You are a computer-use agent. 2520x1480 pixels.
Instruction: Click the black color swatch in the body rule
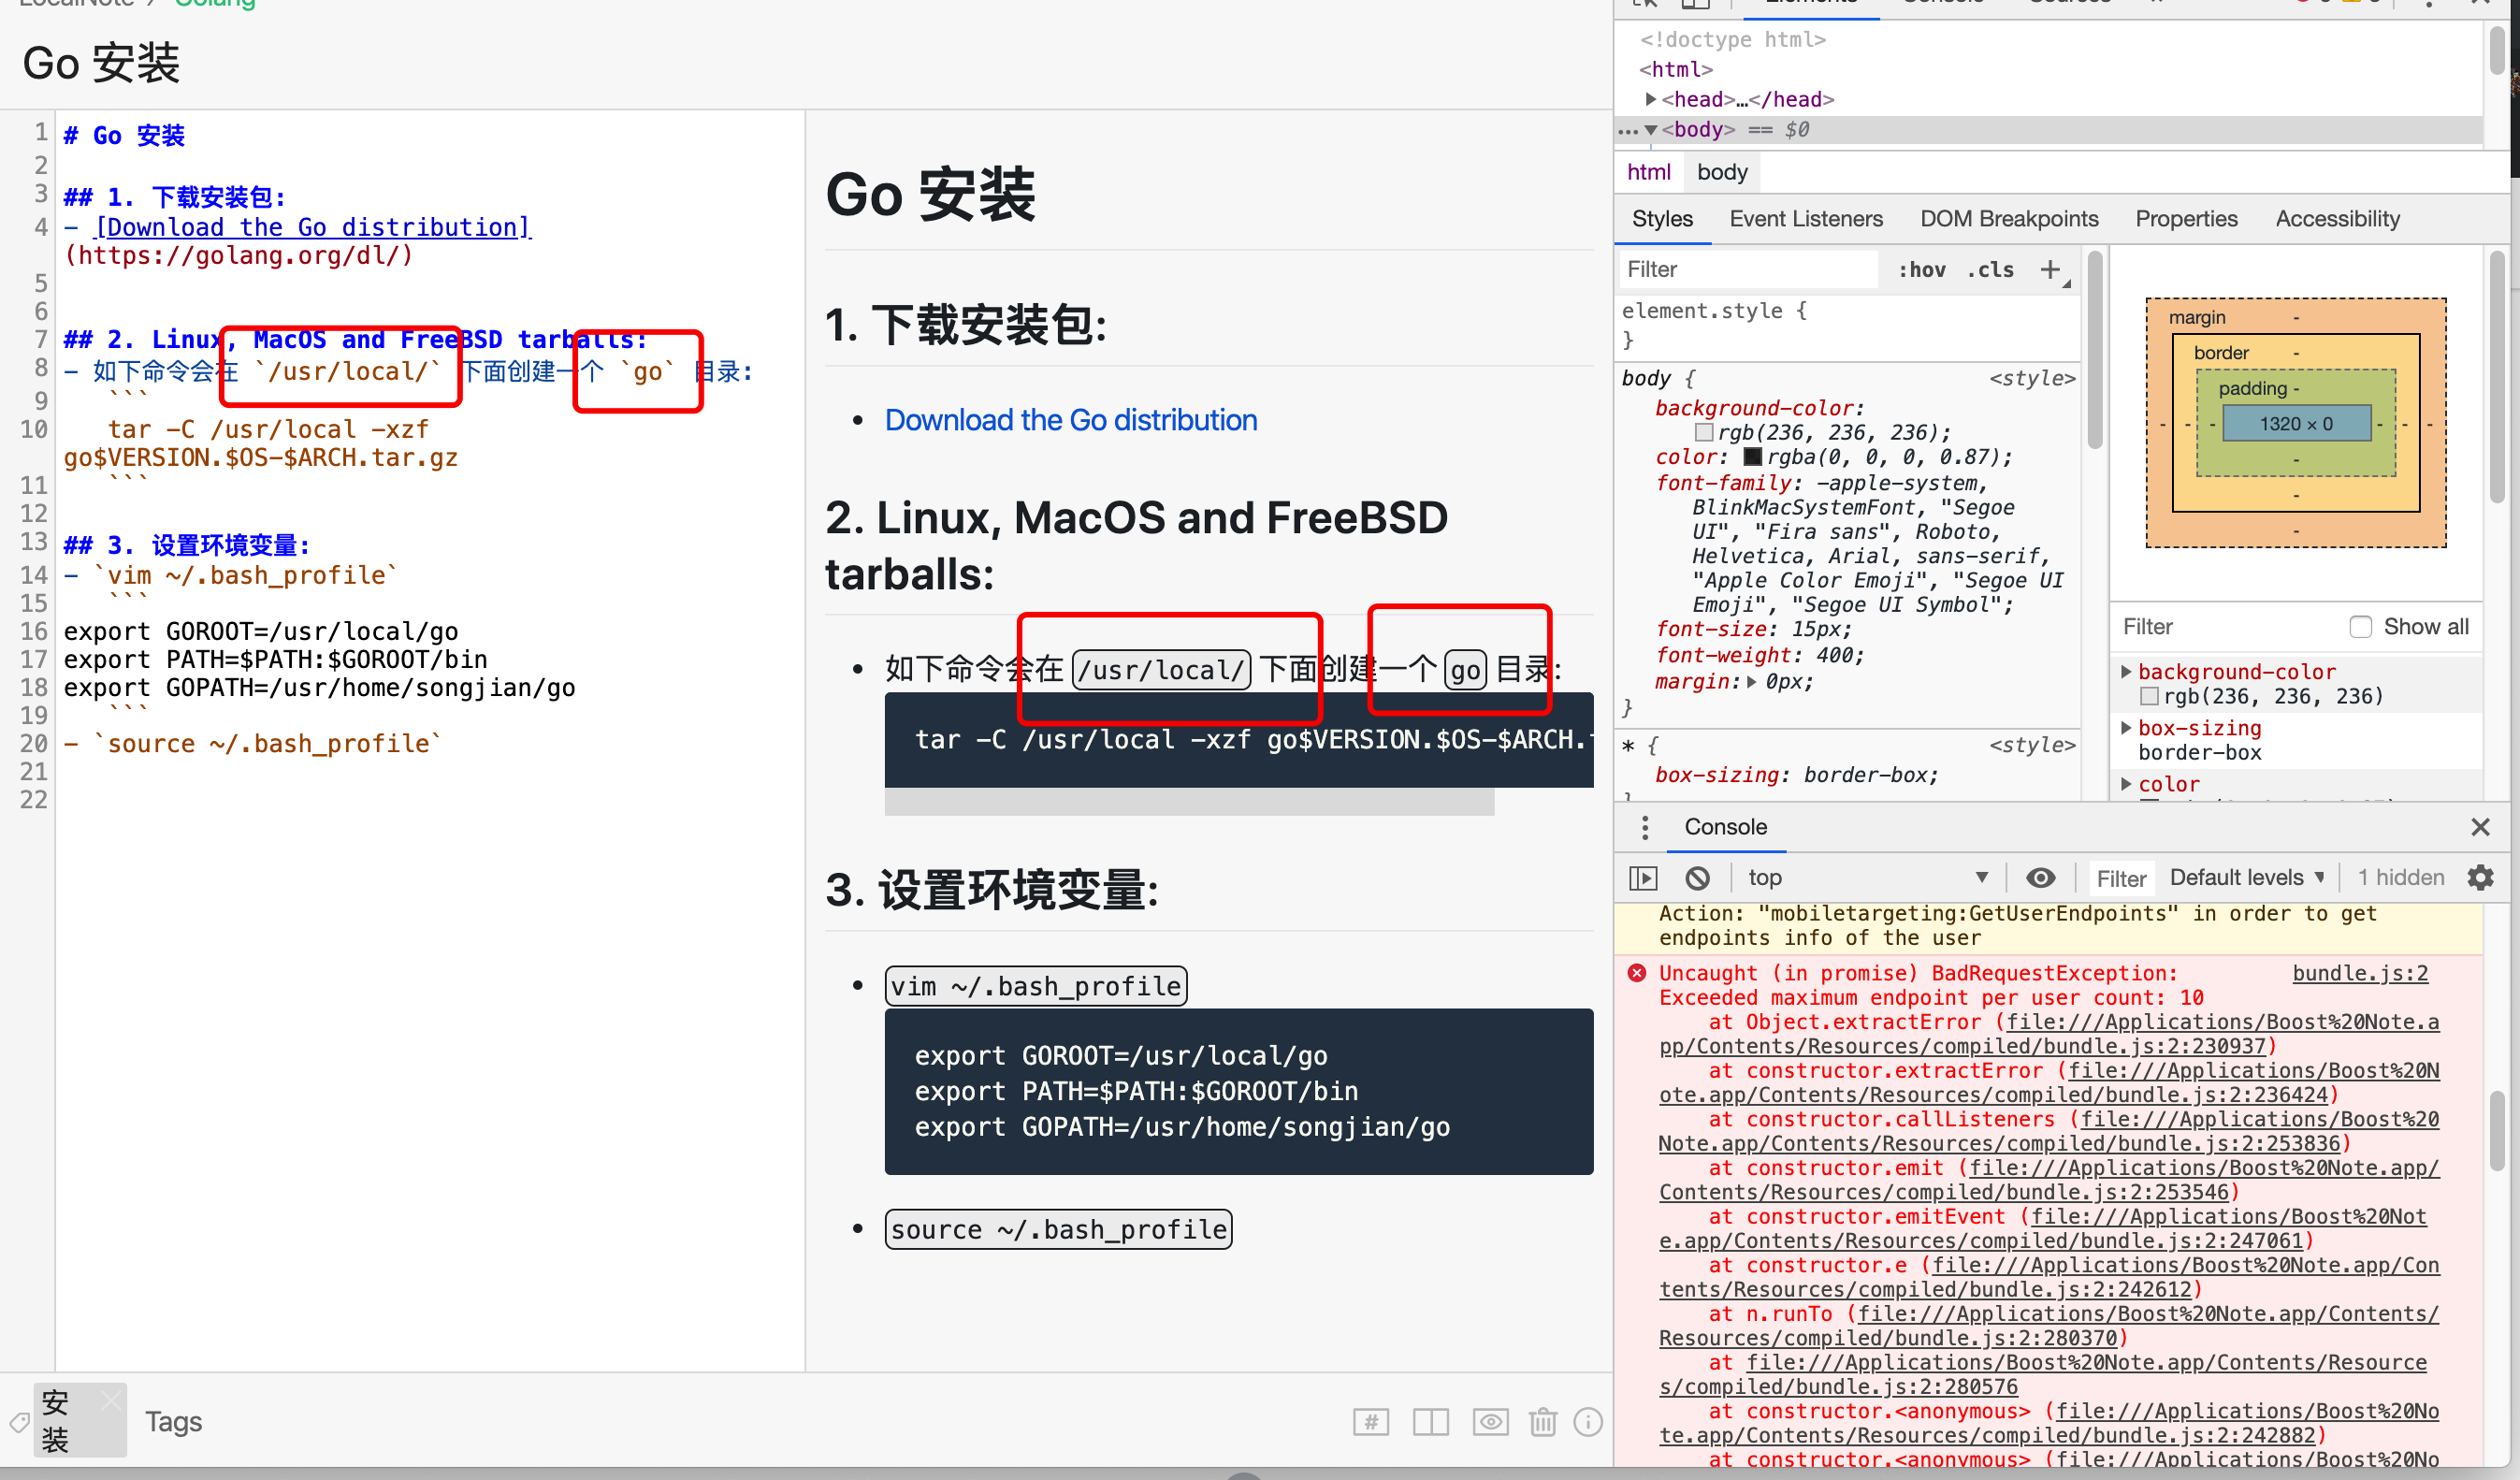point(1752,457)
